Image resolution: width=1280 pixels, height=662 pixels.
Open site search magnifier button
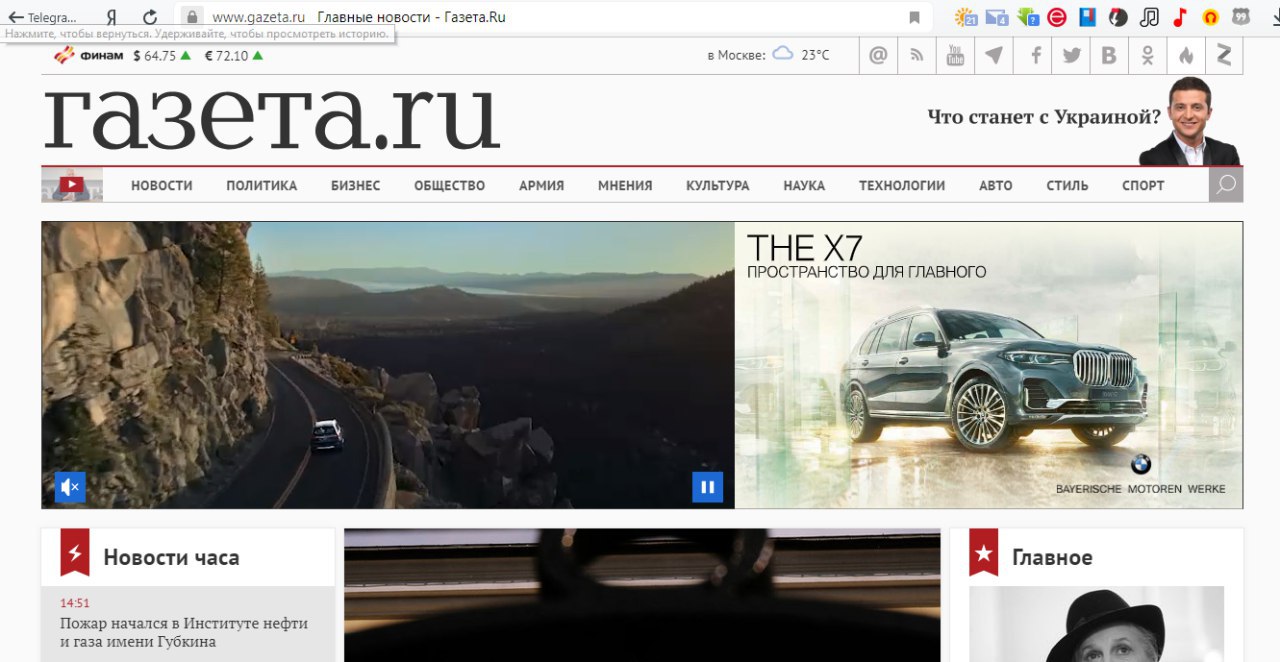[1226, 185]
